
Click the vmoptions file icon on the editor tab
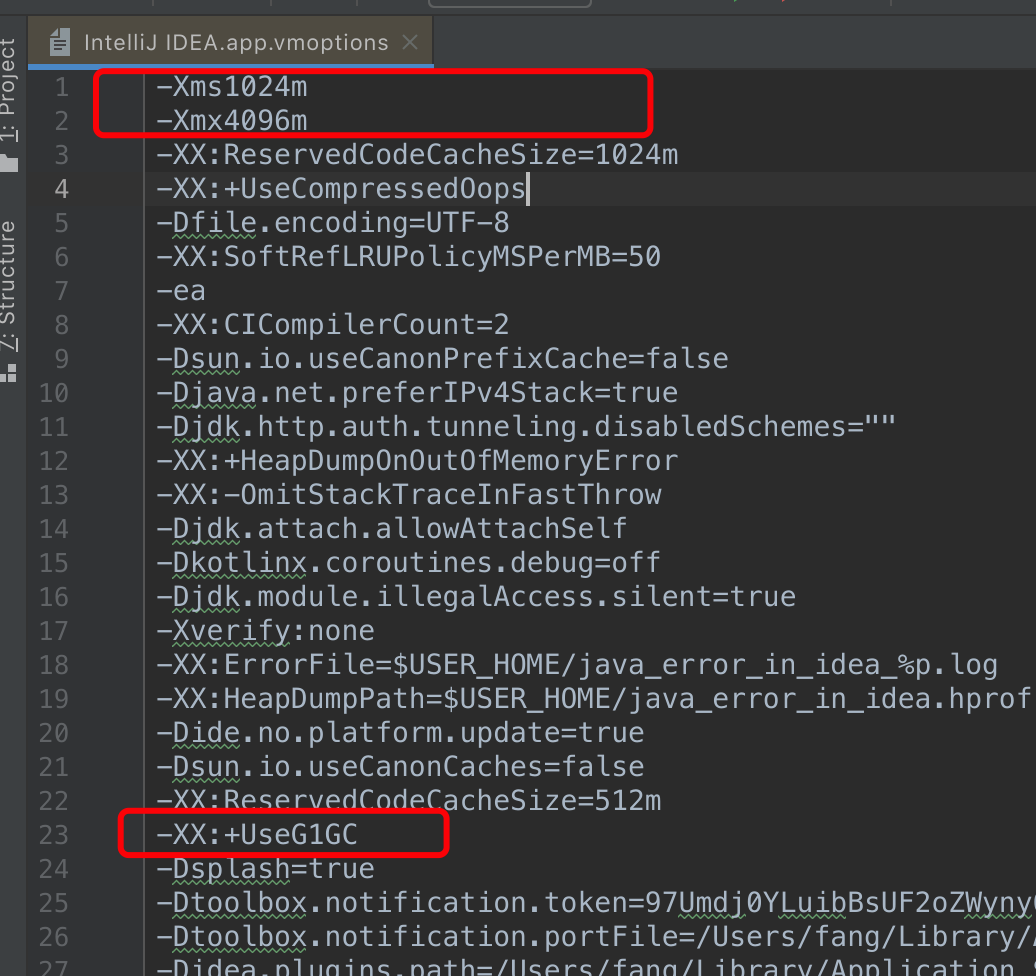pos(62,42)
